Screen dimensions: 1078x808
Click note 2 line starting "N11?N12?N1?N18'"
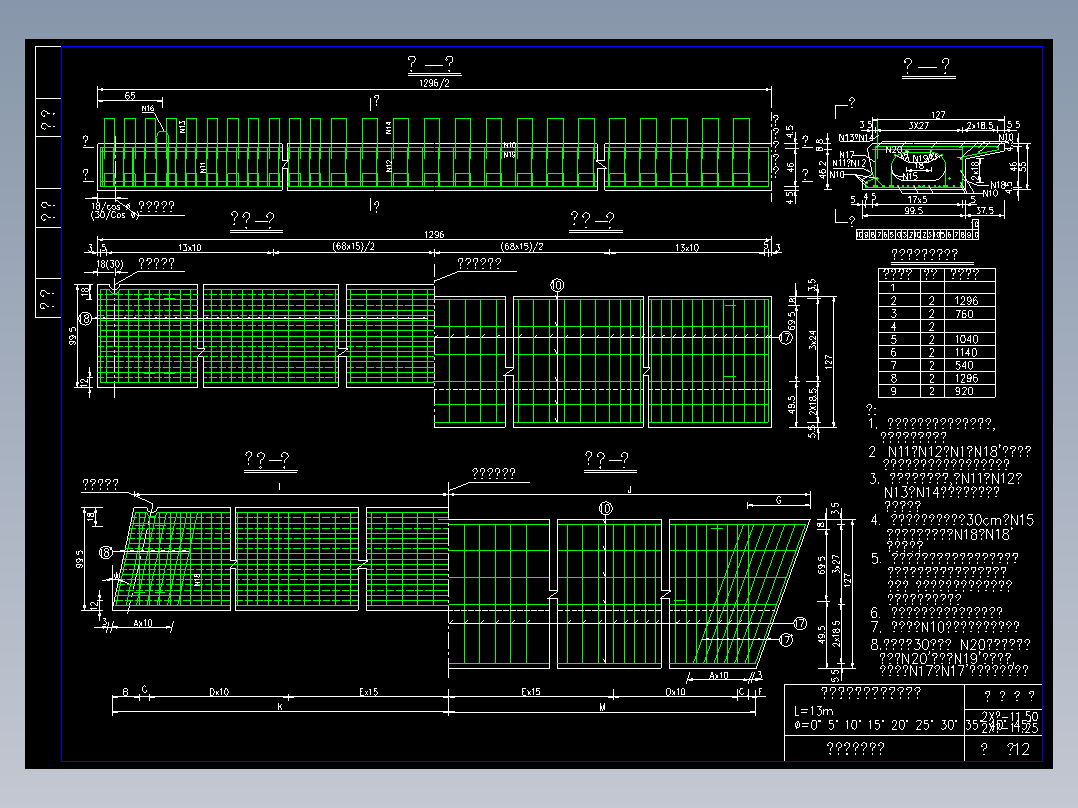click(x=959, y=452)
